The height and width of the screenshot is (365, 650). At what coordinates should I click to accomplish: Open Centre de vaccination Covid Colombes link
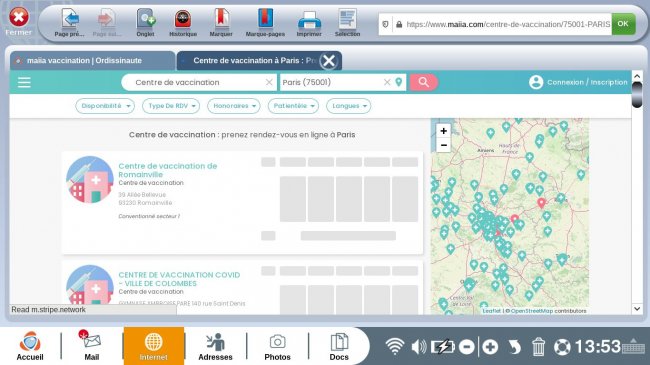pos(179,279)
